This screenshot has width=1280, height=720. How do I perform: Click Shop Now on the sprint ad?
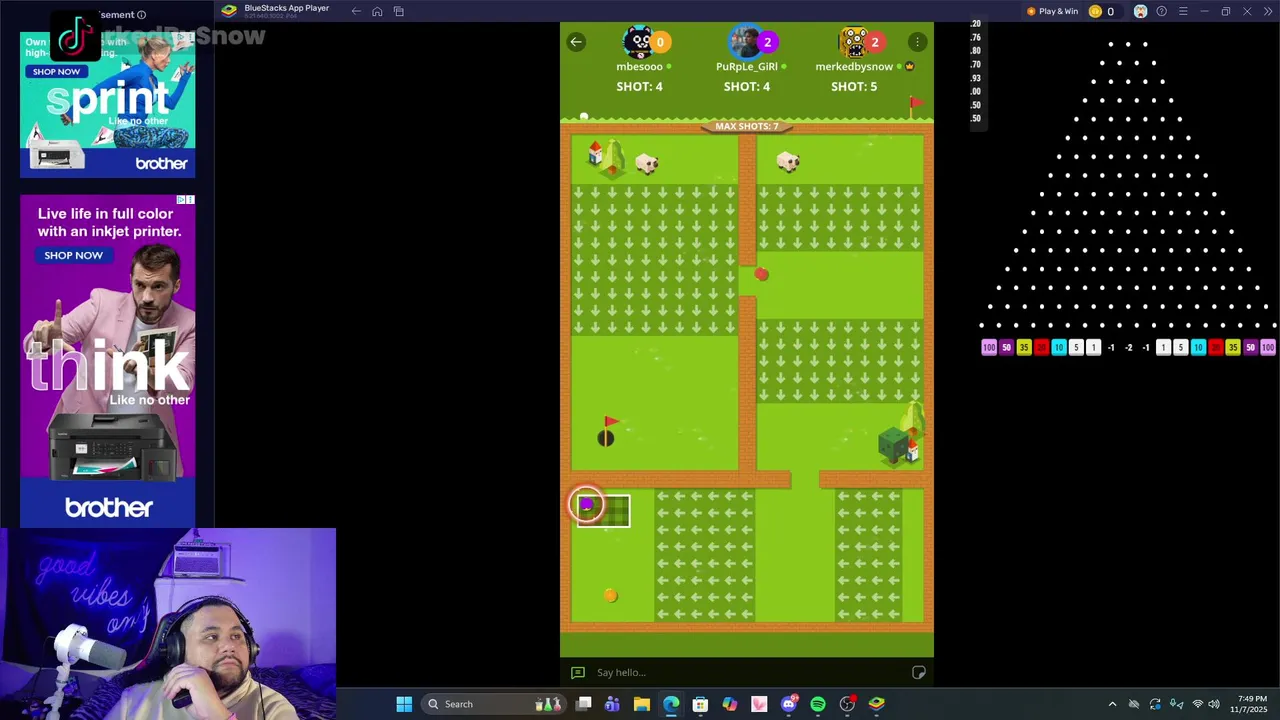click(x=56, y=71)
